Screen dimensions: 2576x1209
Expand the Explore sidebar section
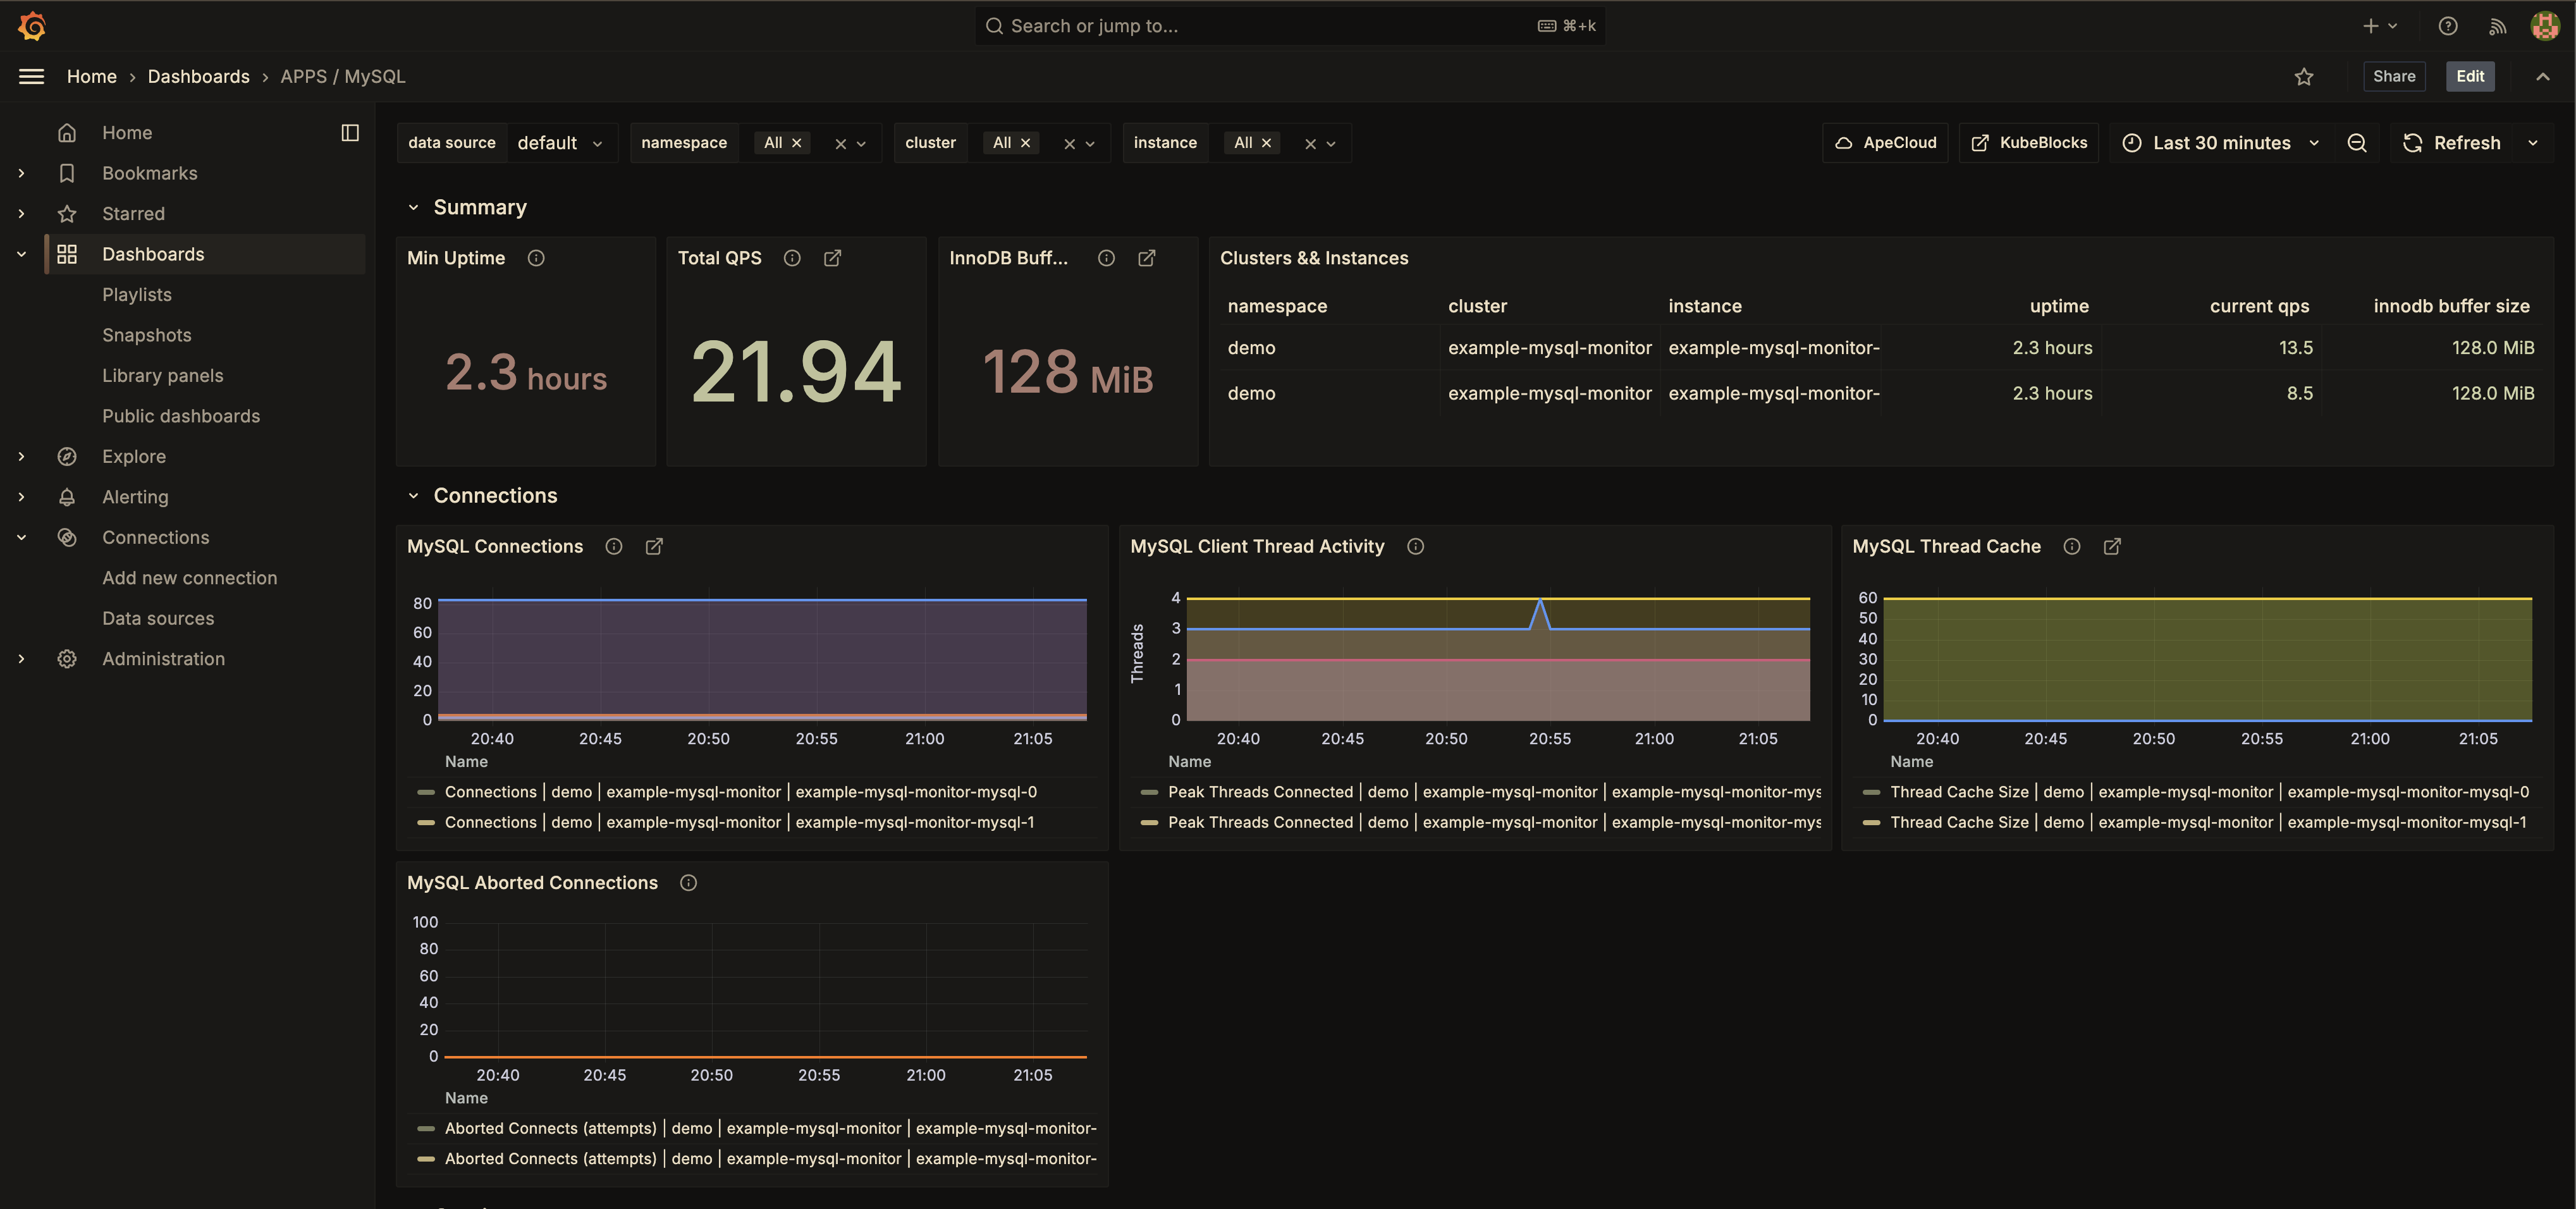tap(21, 457)
